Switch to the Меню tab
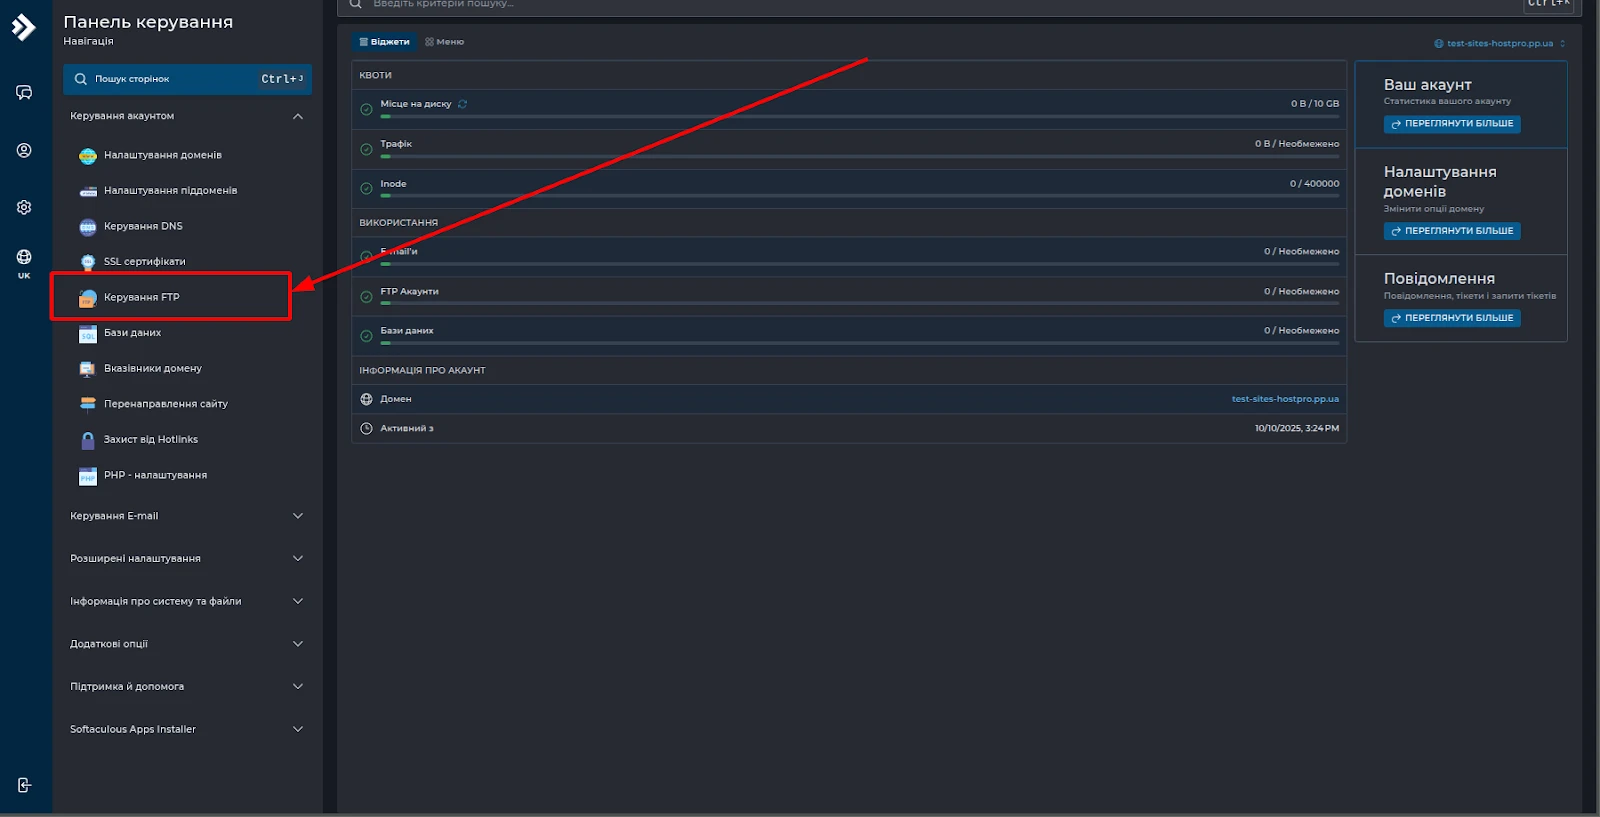1600x817 pixels. tap(445, 42)
